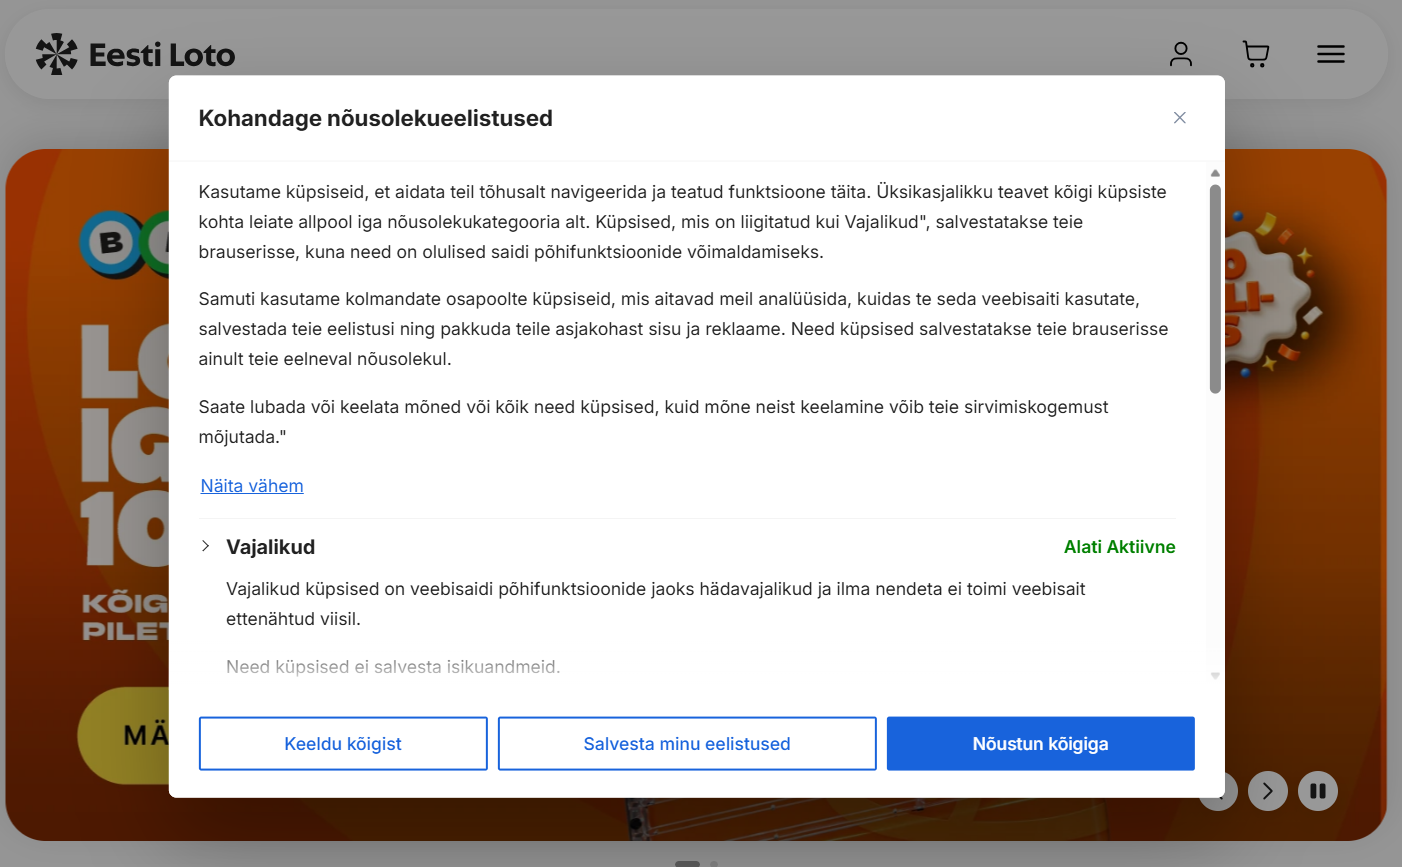This screenshot has width=1402, height=867.
Task: Click the scrollbar up arrow in the dialog
Action: pos(1215,173)
